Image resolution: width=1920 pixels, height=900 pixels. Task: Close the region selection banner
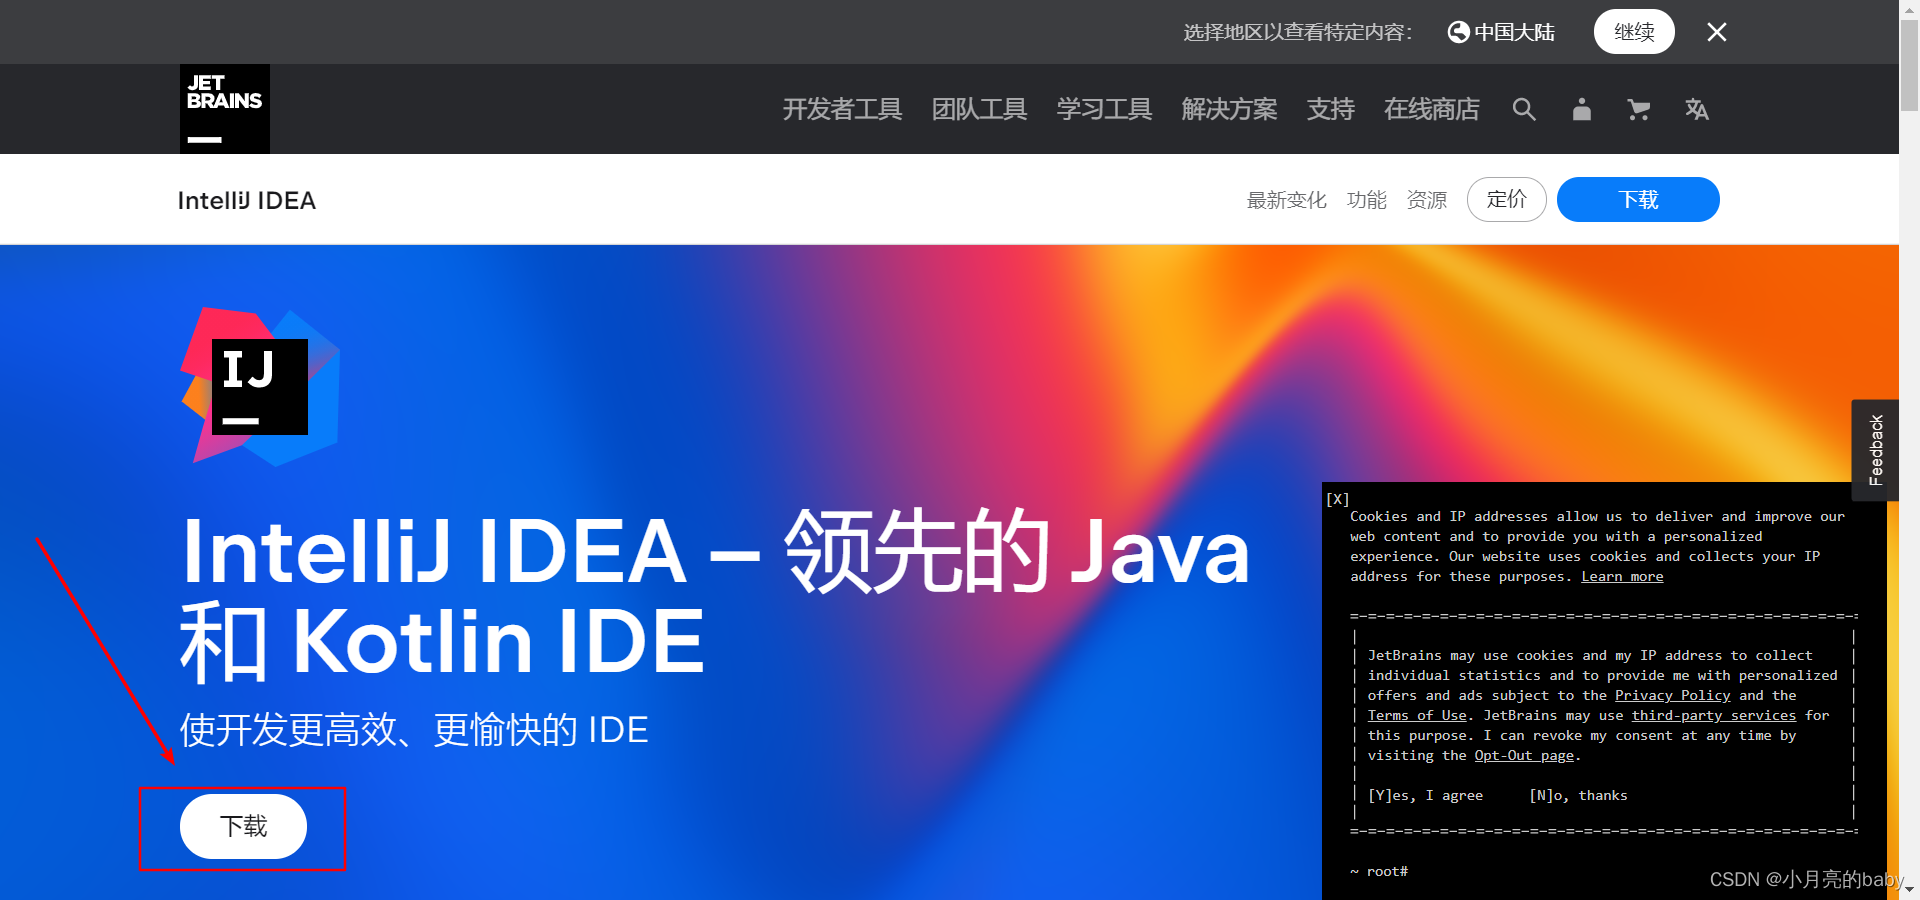(1716, 32)
